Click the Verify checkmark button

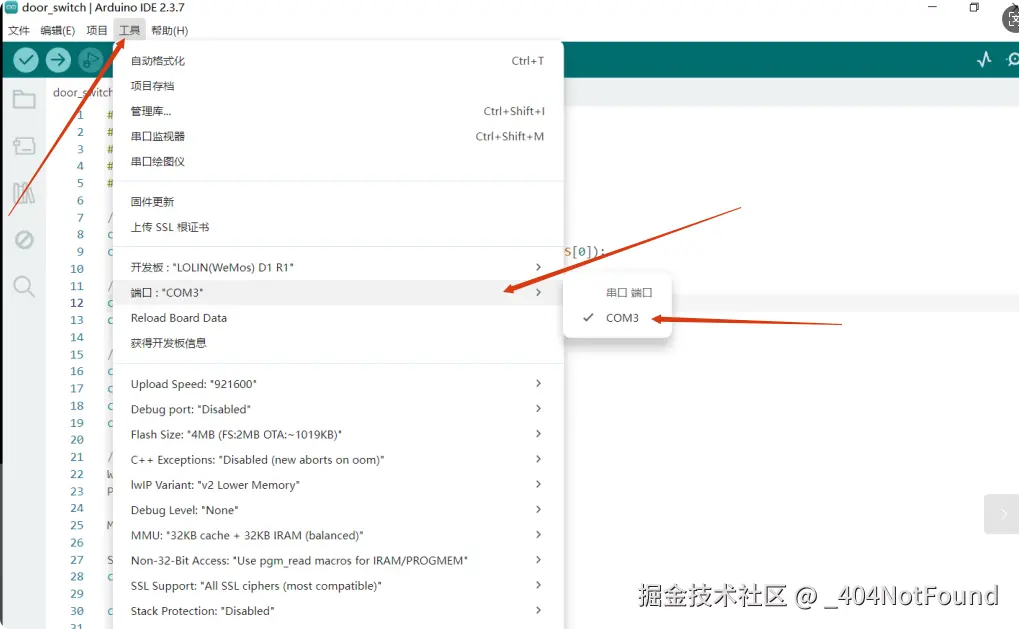pos(26,60)
